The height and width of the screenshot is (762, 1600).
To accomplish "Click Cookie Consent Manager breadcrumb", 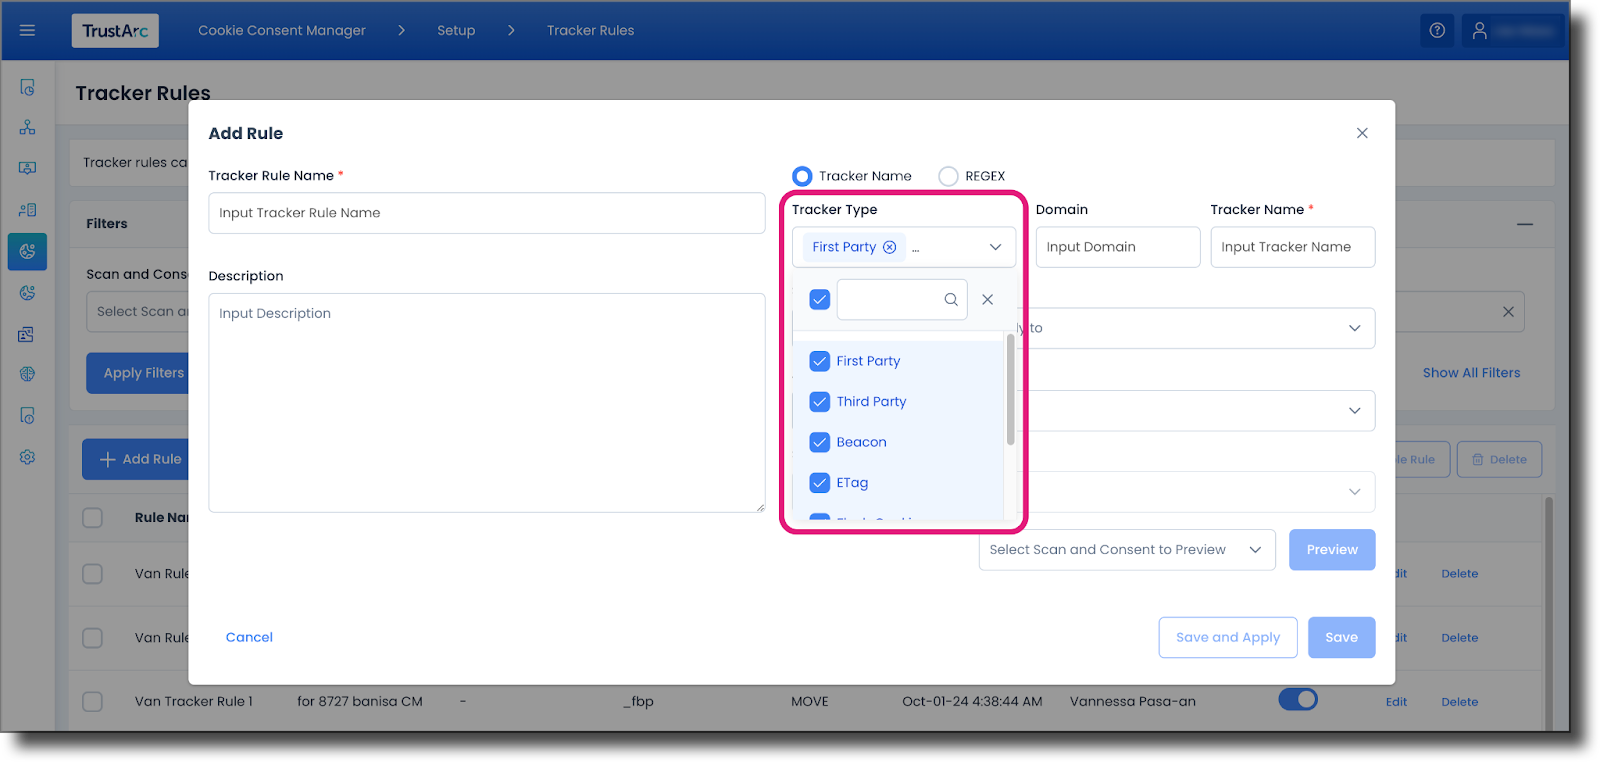I will point(282,31).
